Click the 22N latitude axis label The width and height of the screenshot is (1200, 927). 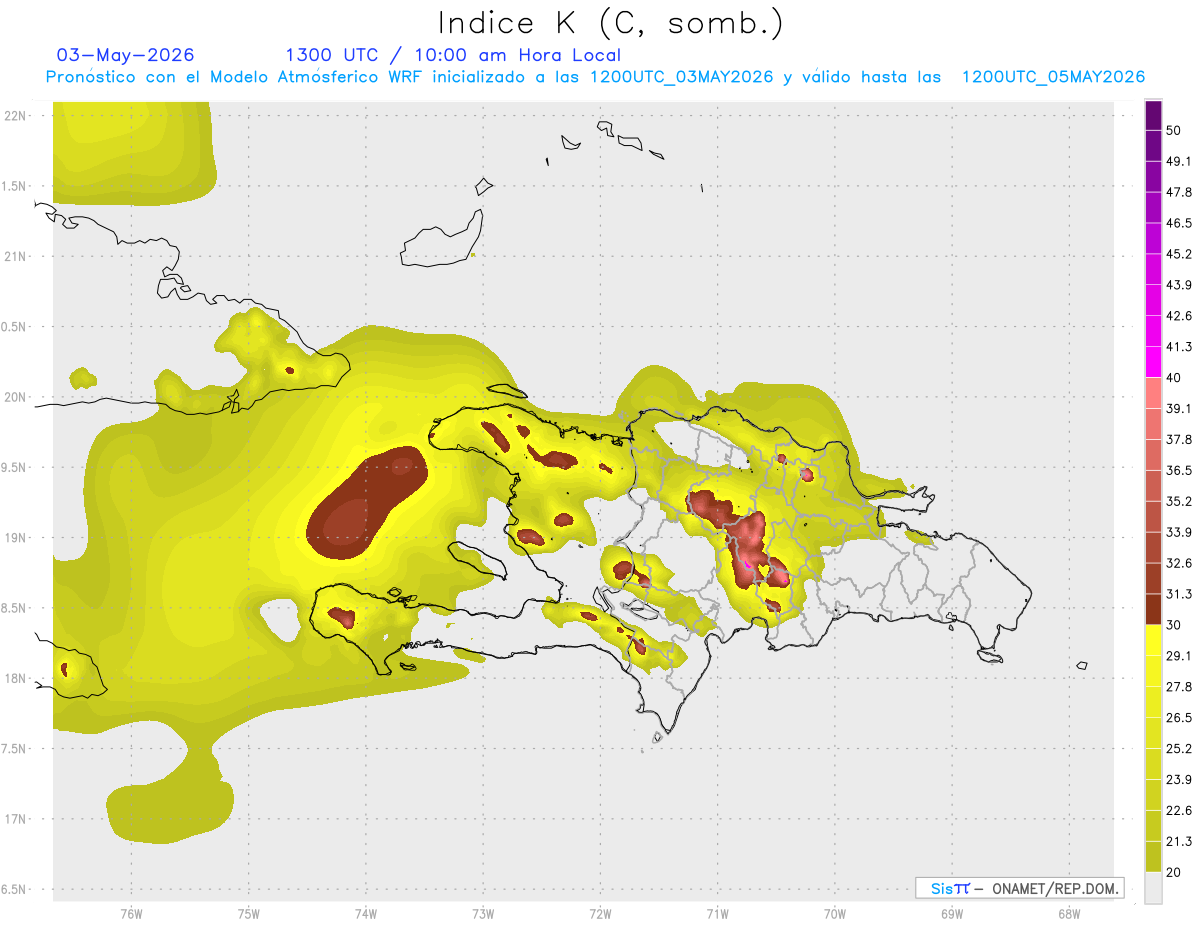(x=17, y=115)
